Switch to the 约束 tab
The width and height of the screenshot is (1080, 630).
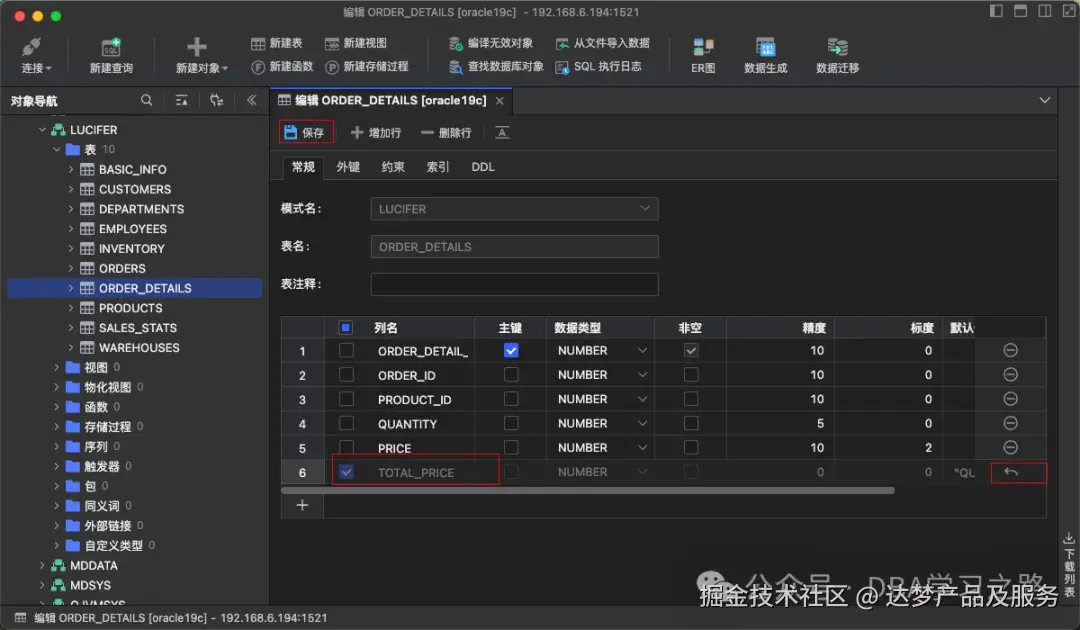tap(393, 167)
